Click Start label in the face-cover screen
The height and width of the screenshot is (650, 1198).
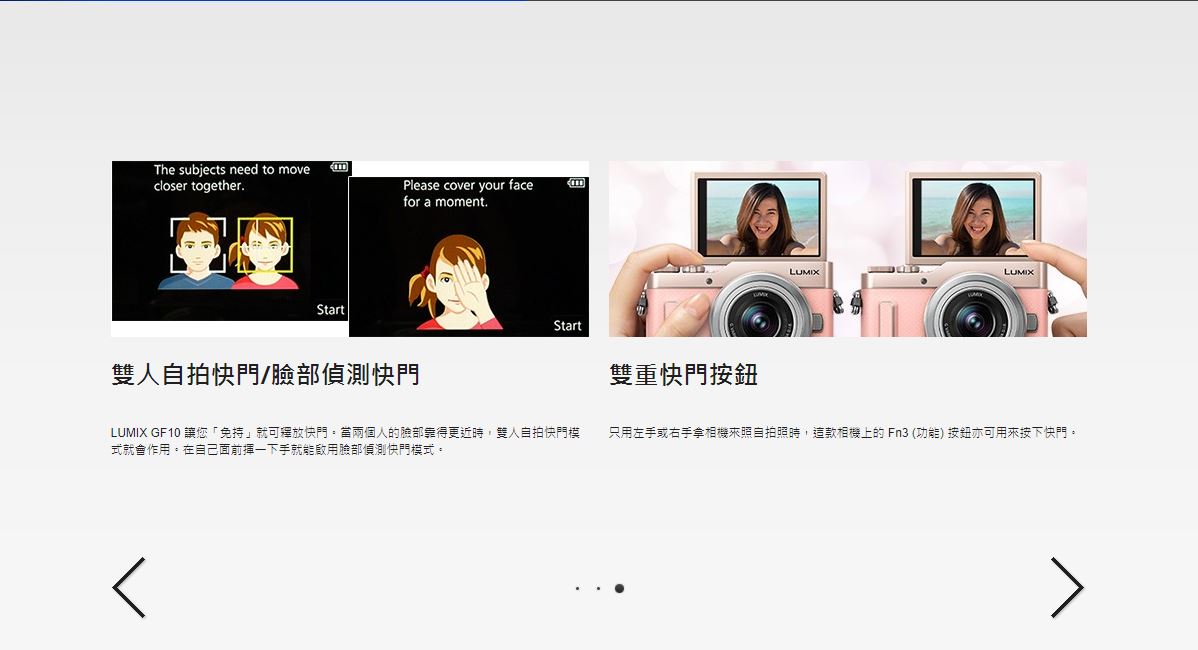[567, 325]
